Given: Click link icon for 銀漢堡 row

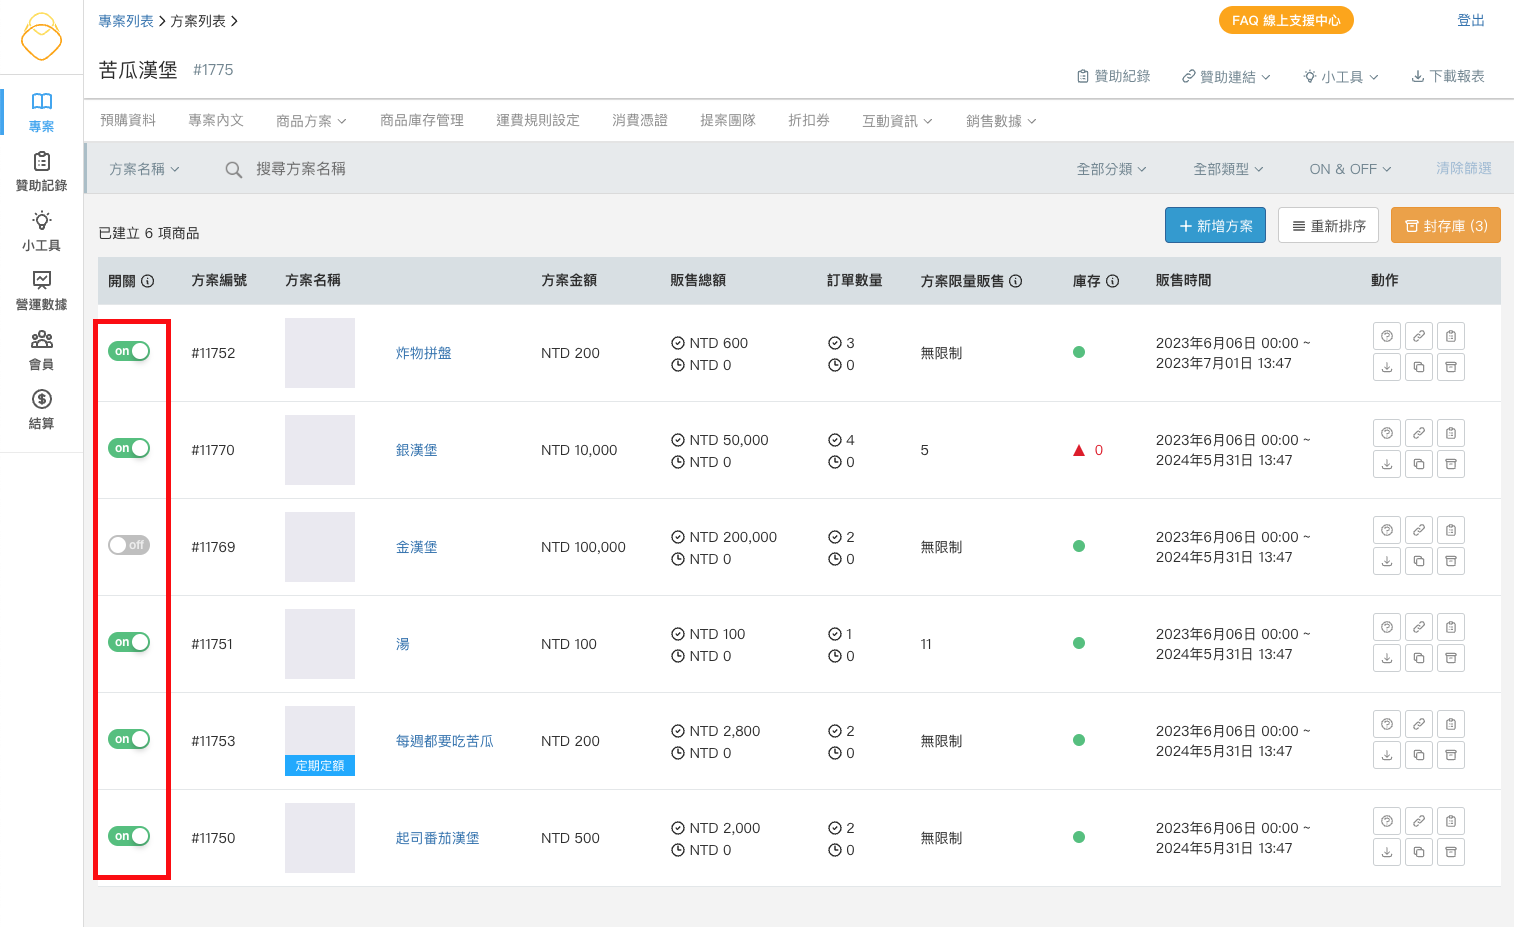Looking at the screenshot, I should click(1419, 433).
